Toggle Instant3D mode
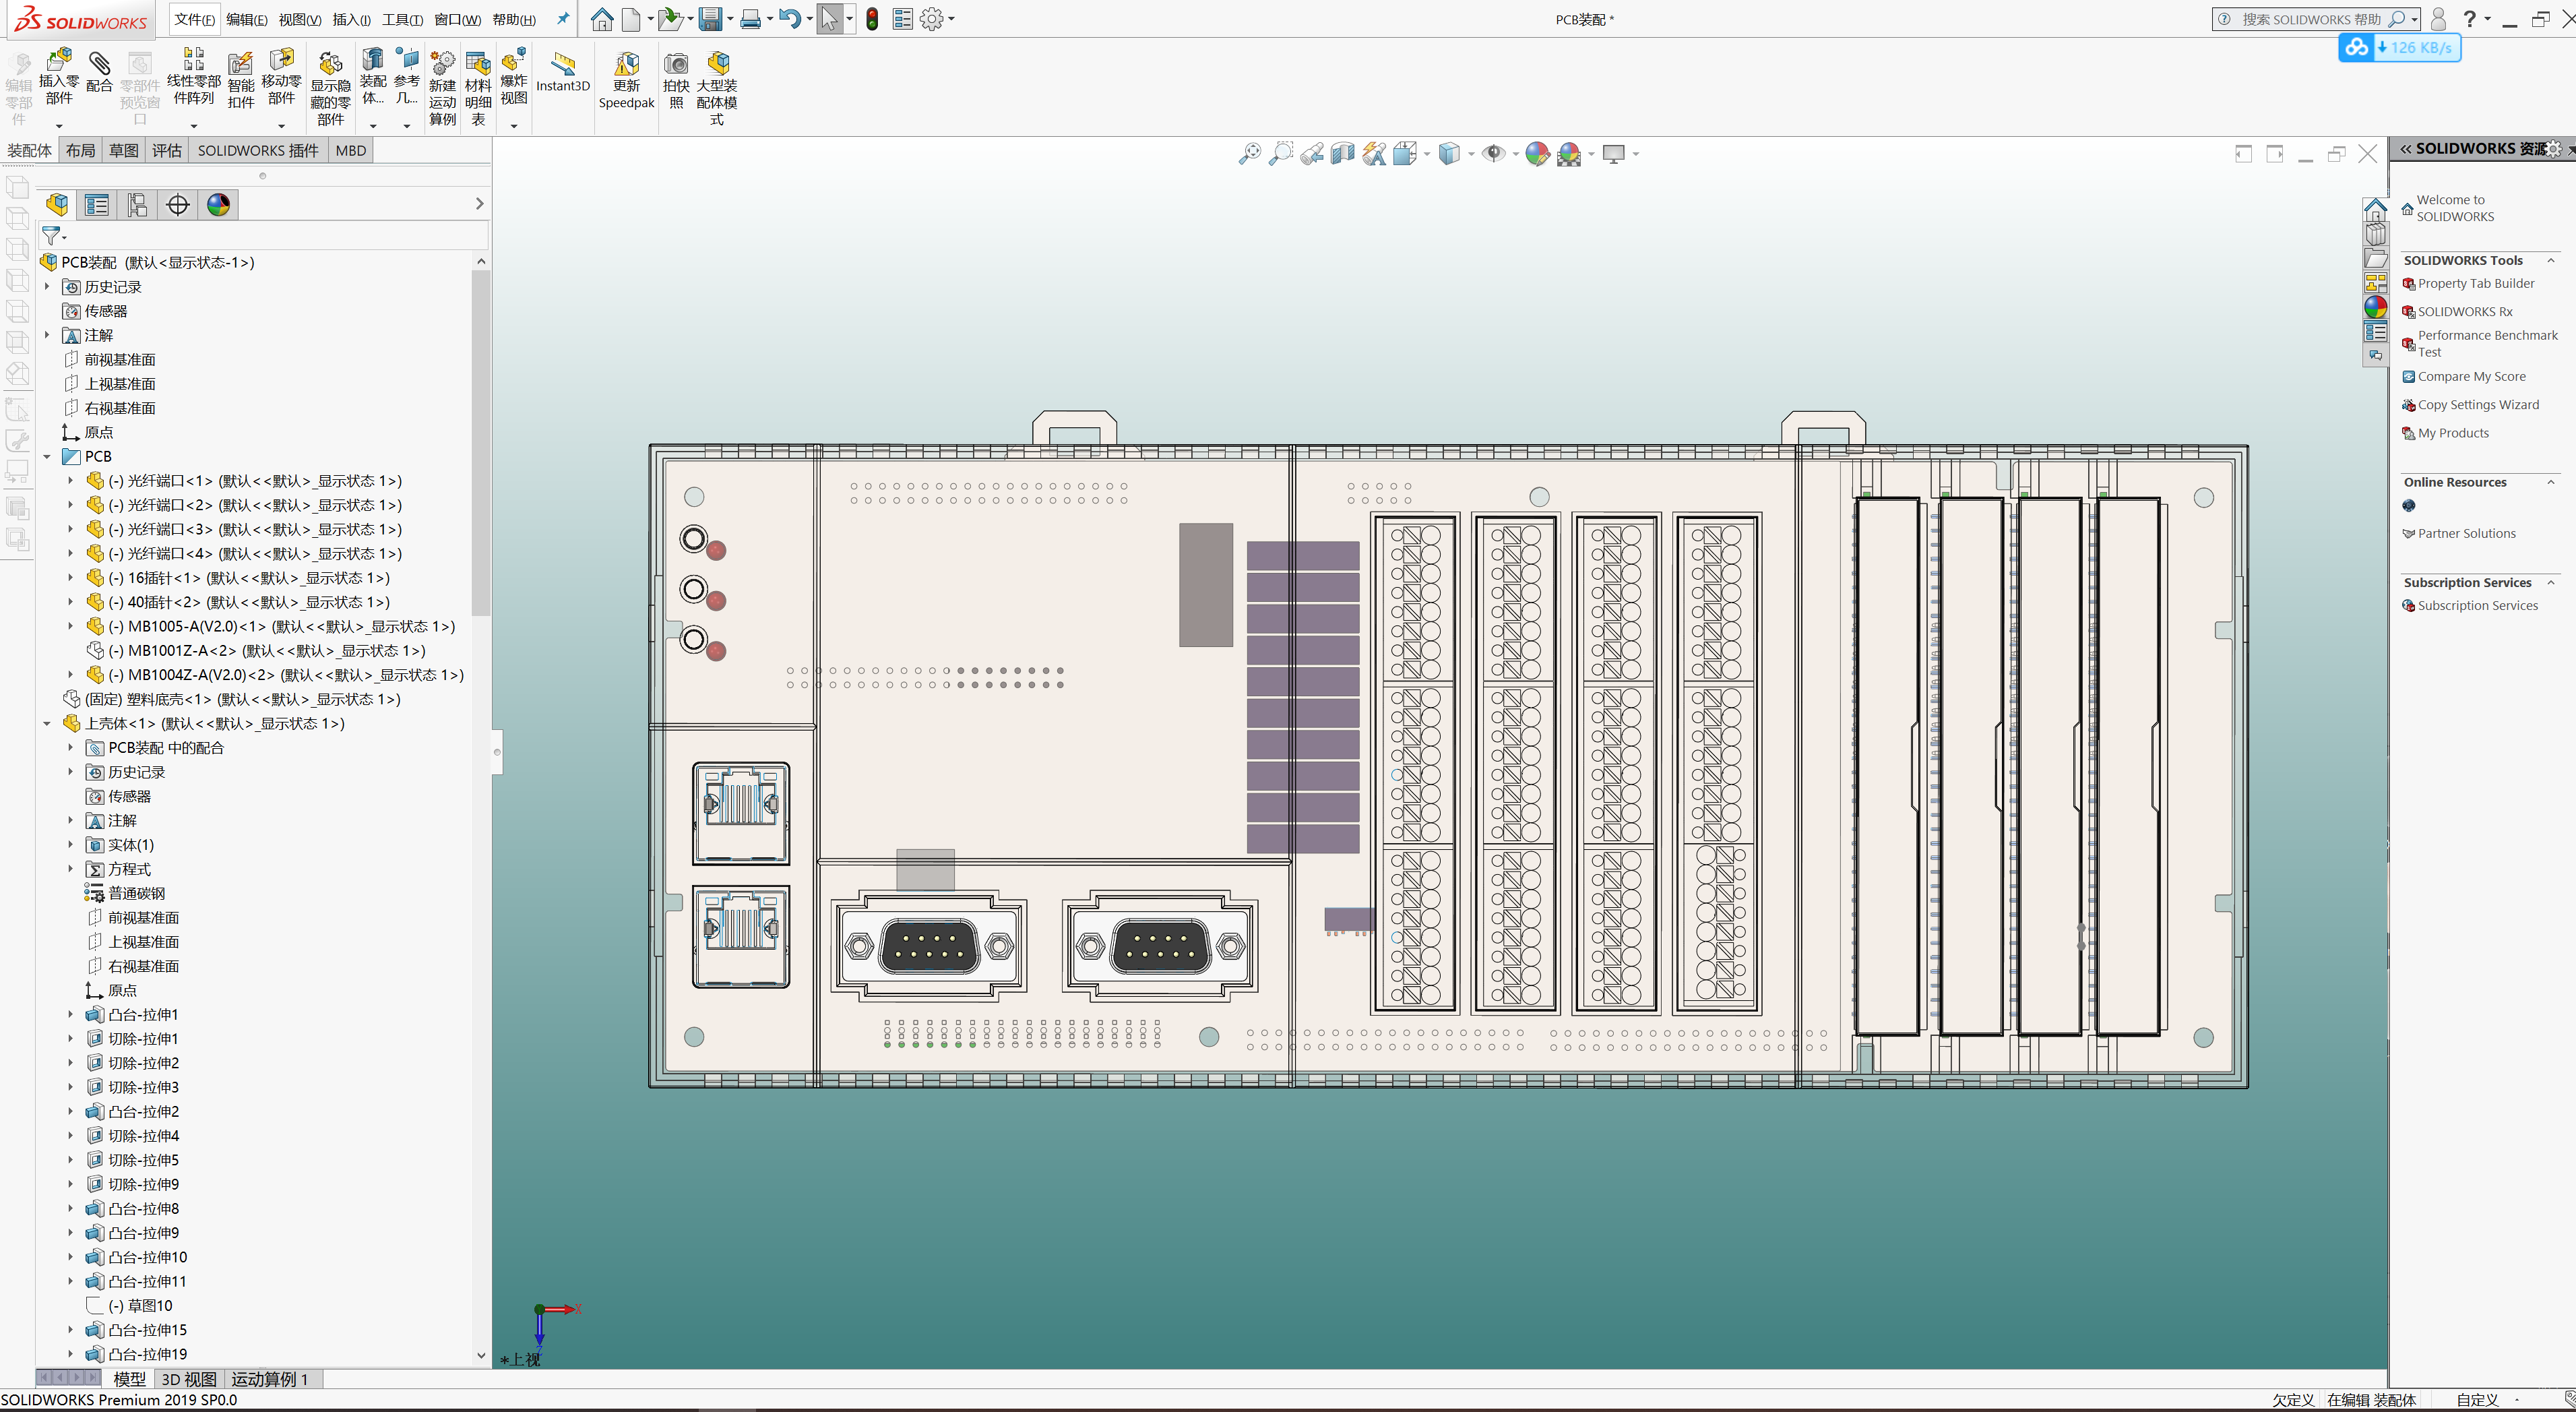This screenshot has height=1412, width=2576. click(x=563, y=75)
